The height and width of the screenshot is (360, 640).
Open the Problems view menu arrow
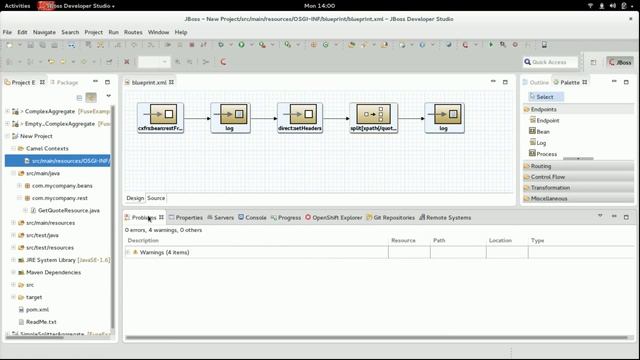tap(600, 216)
